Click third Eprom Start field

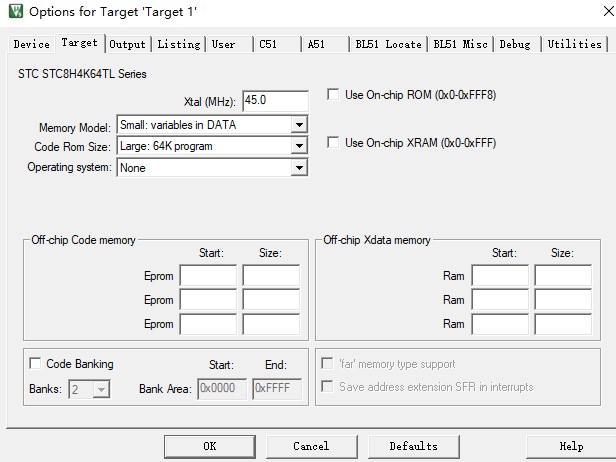[x=208, y=324]
